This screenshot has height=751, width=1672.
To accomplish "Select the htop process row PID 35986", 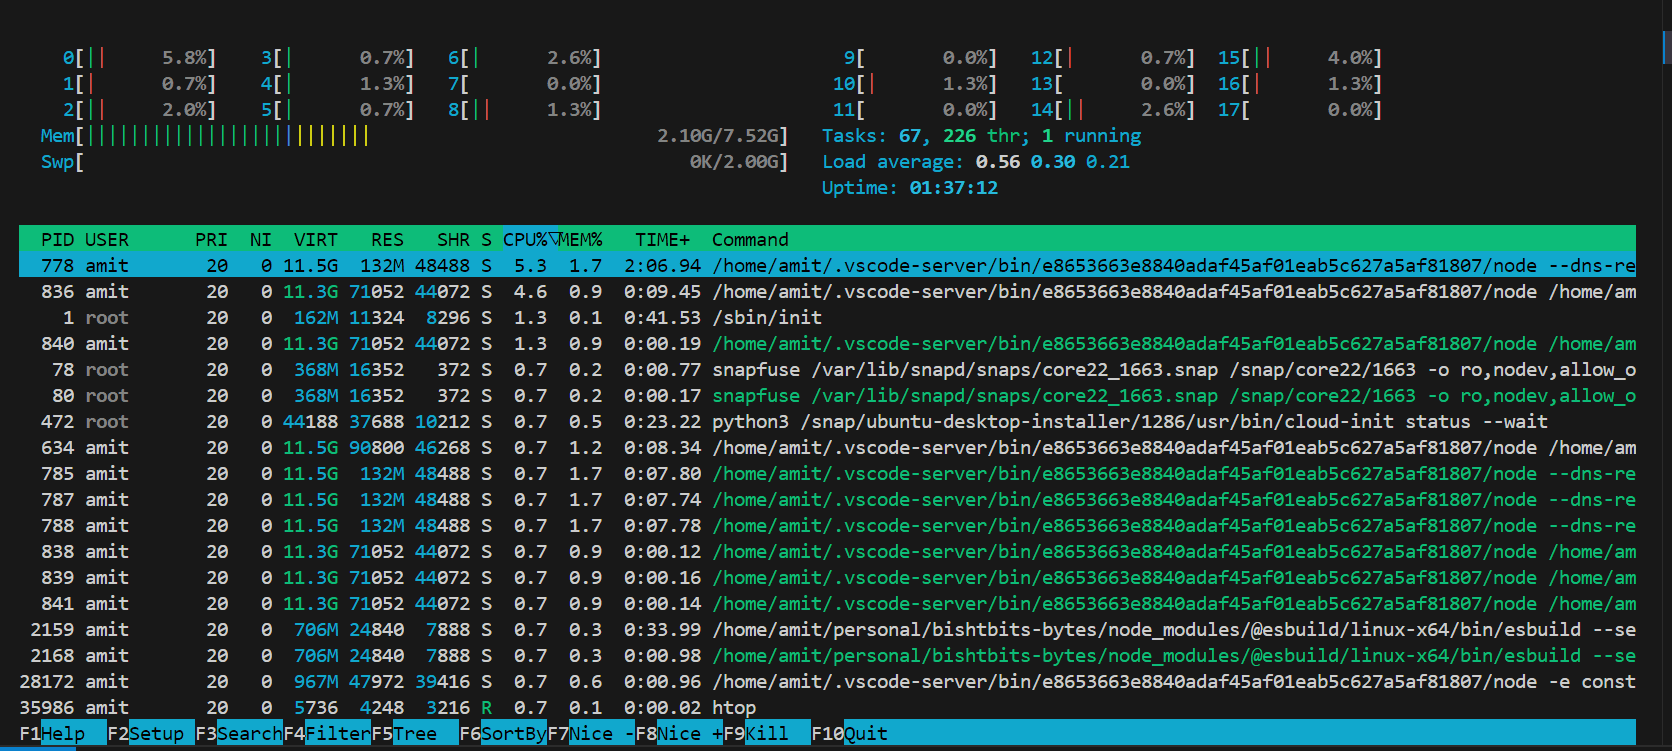I will (827, 707).
